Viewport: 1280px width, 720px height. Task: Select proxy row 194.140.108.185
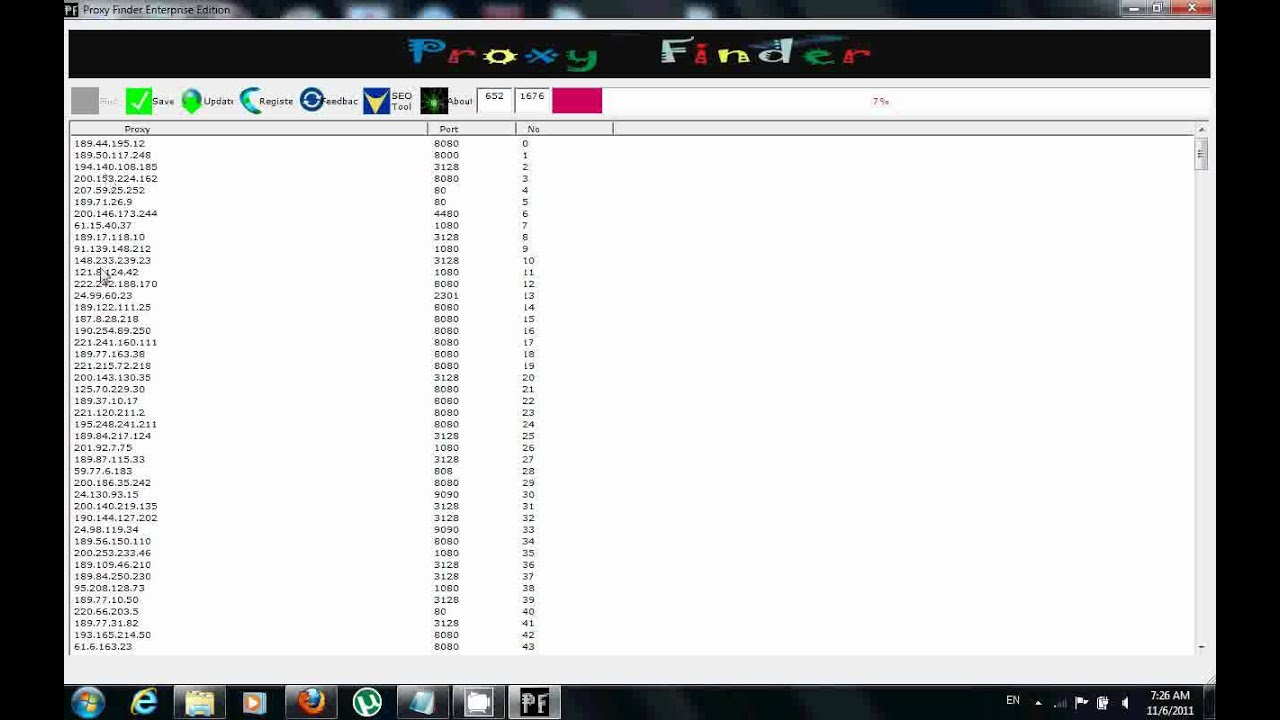click(x=115, y=167)
